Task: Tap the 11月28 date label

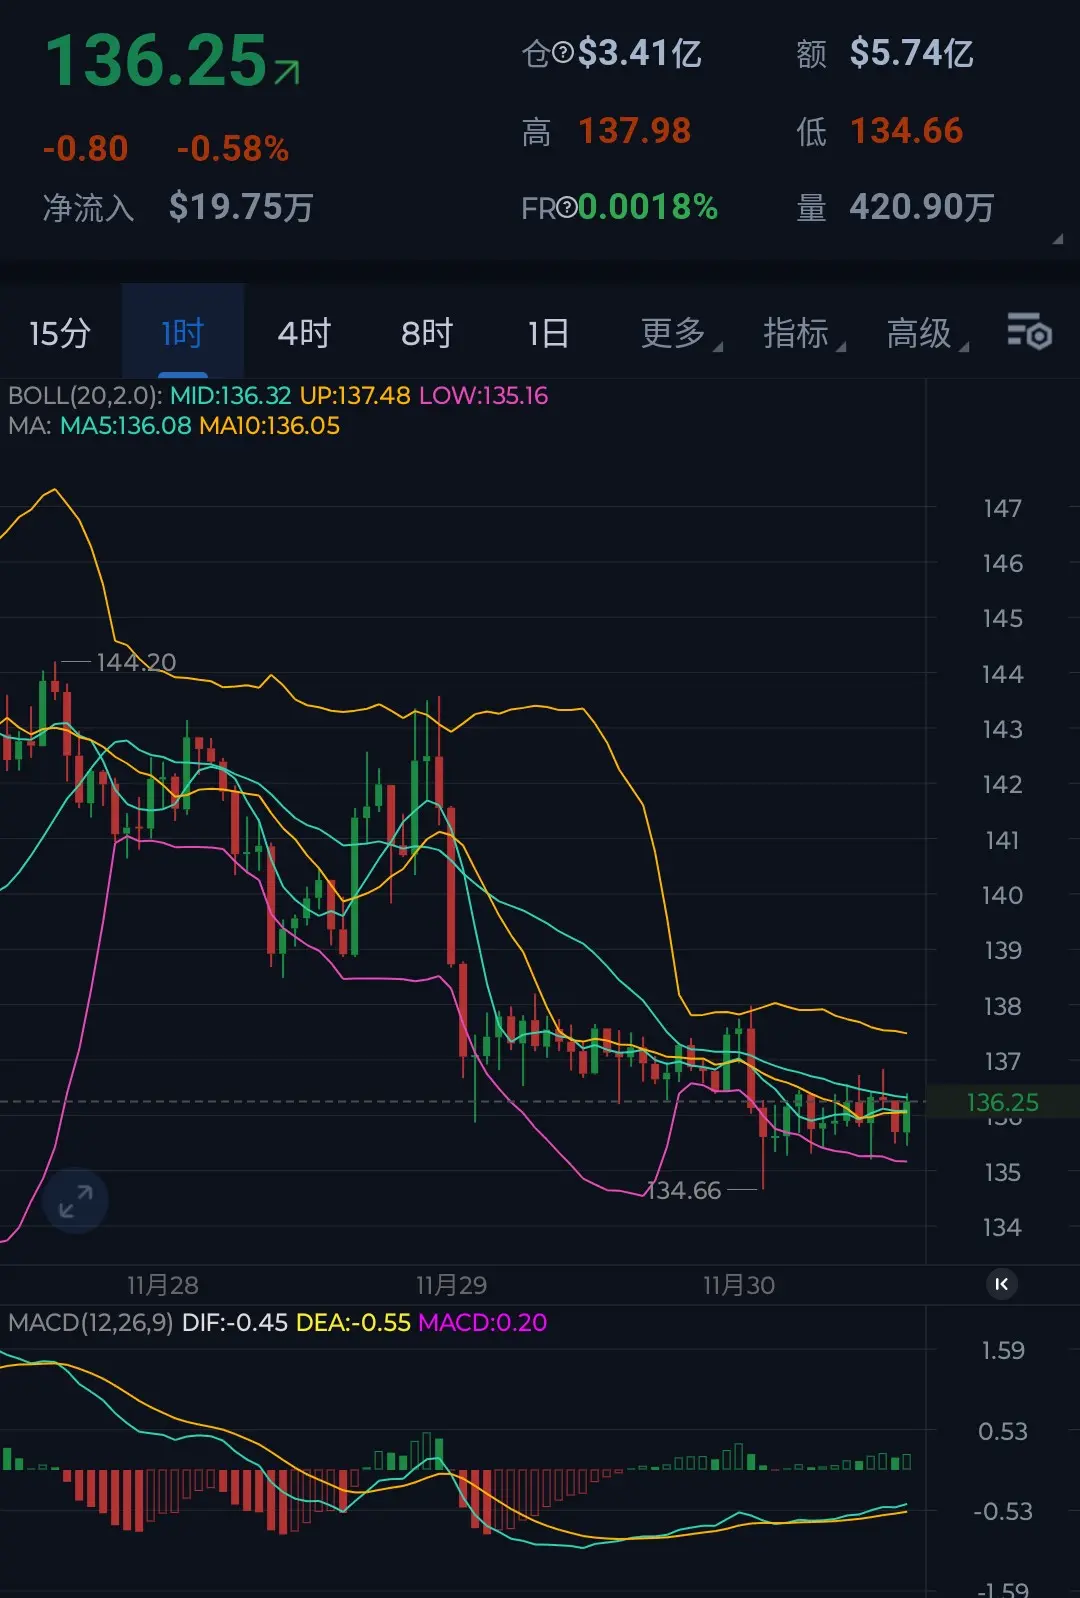Action: tap(162, 1285)
